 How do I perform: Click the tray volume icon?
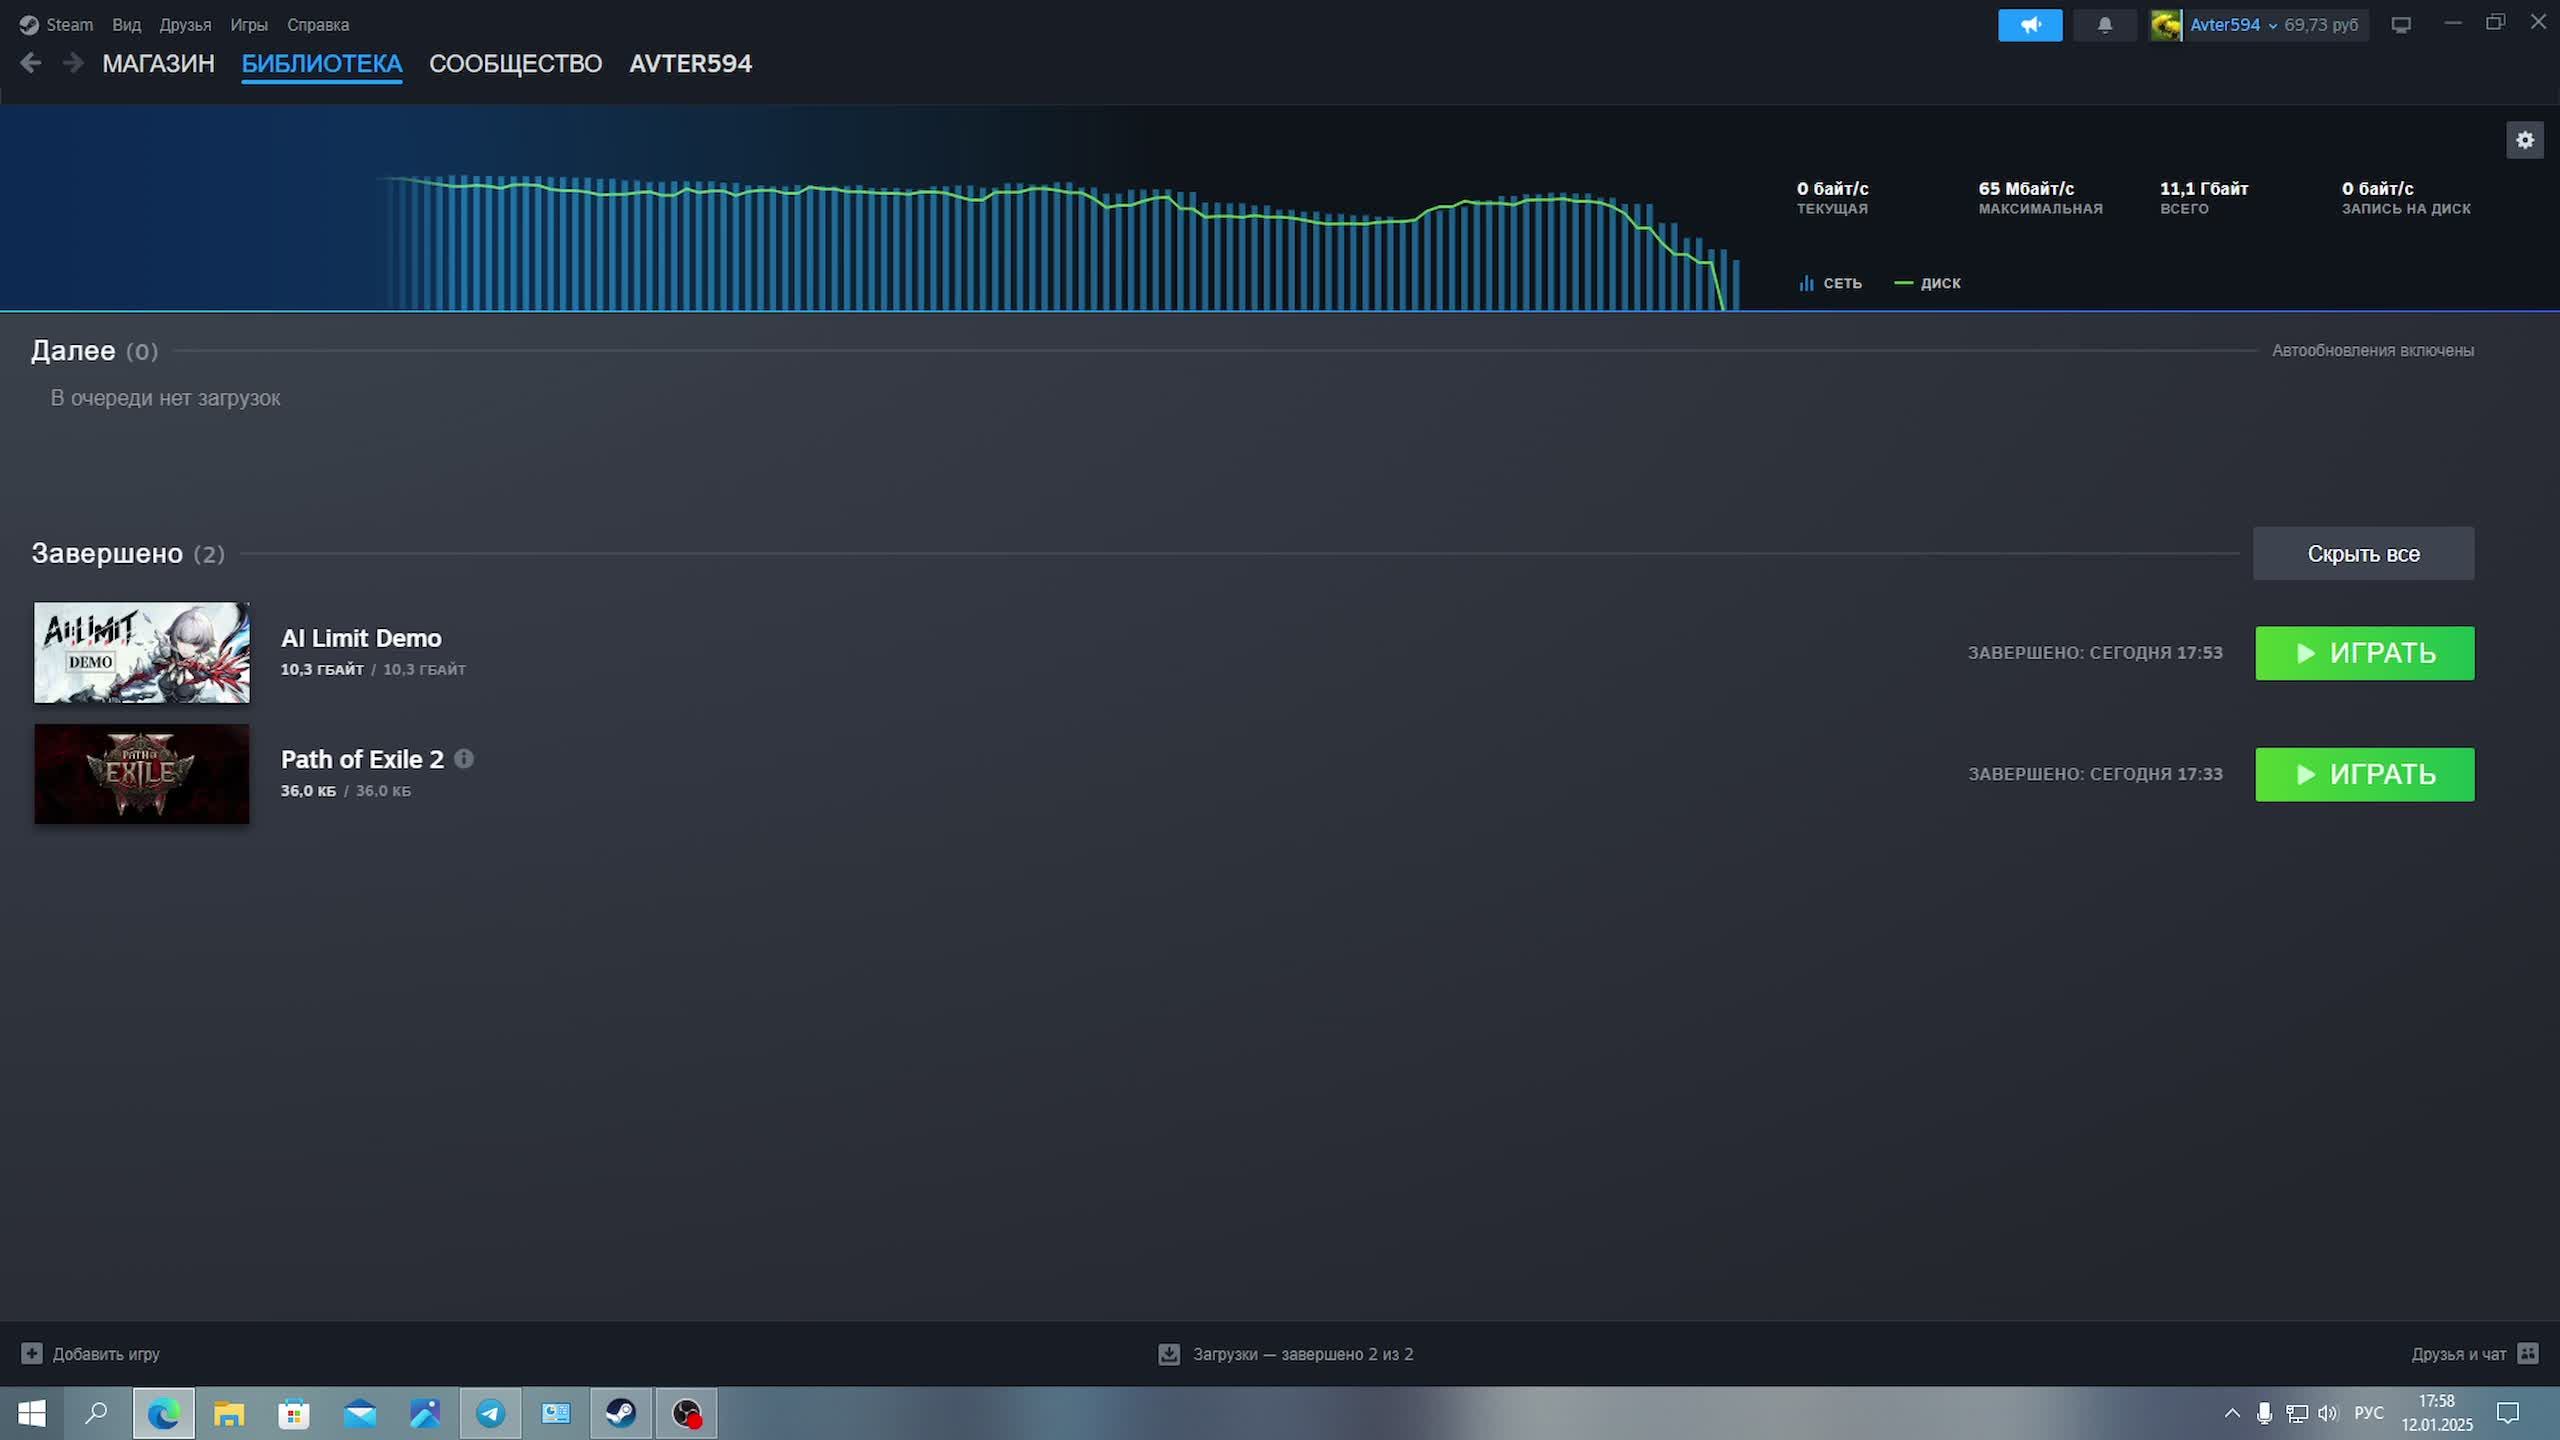(2328, 1413)
